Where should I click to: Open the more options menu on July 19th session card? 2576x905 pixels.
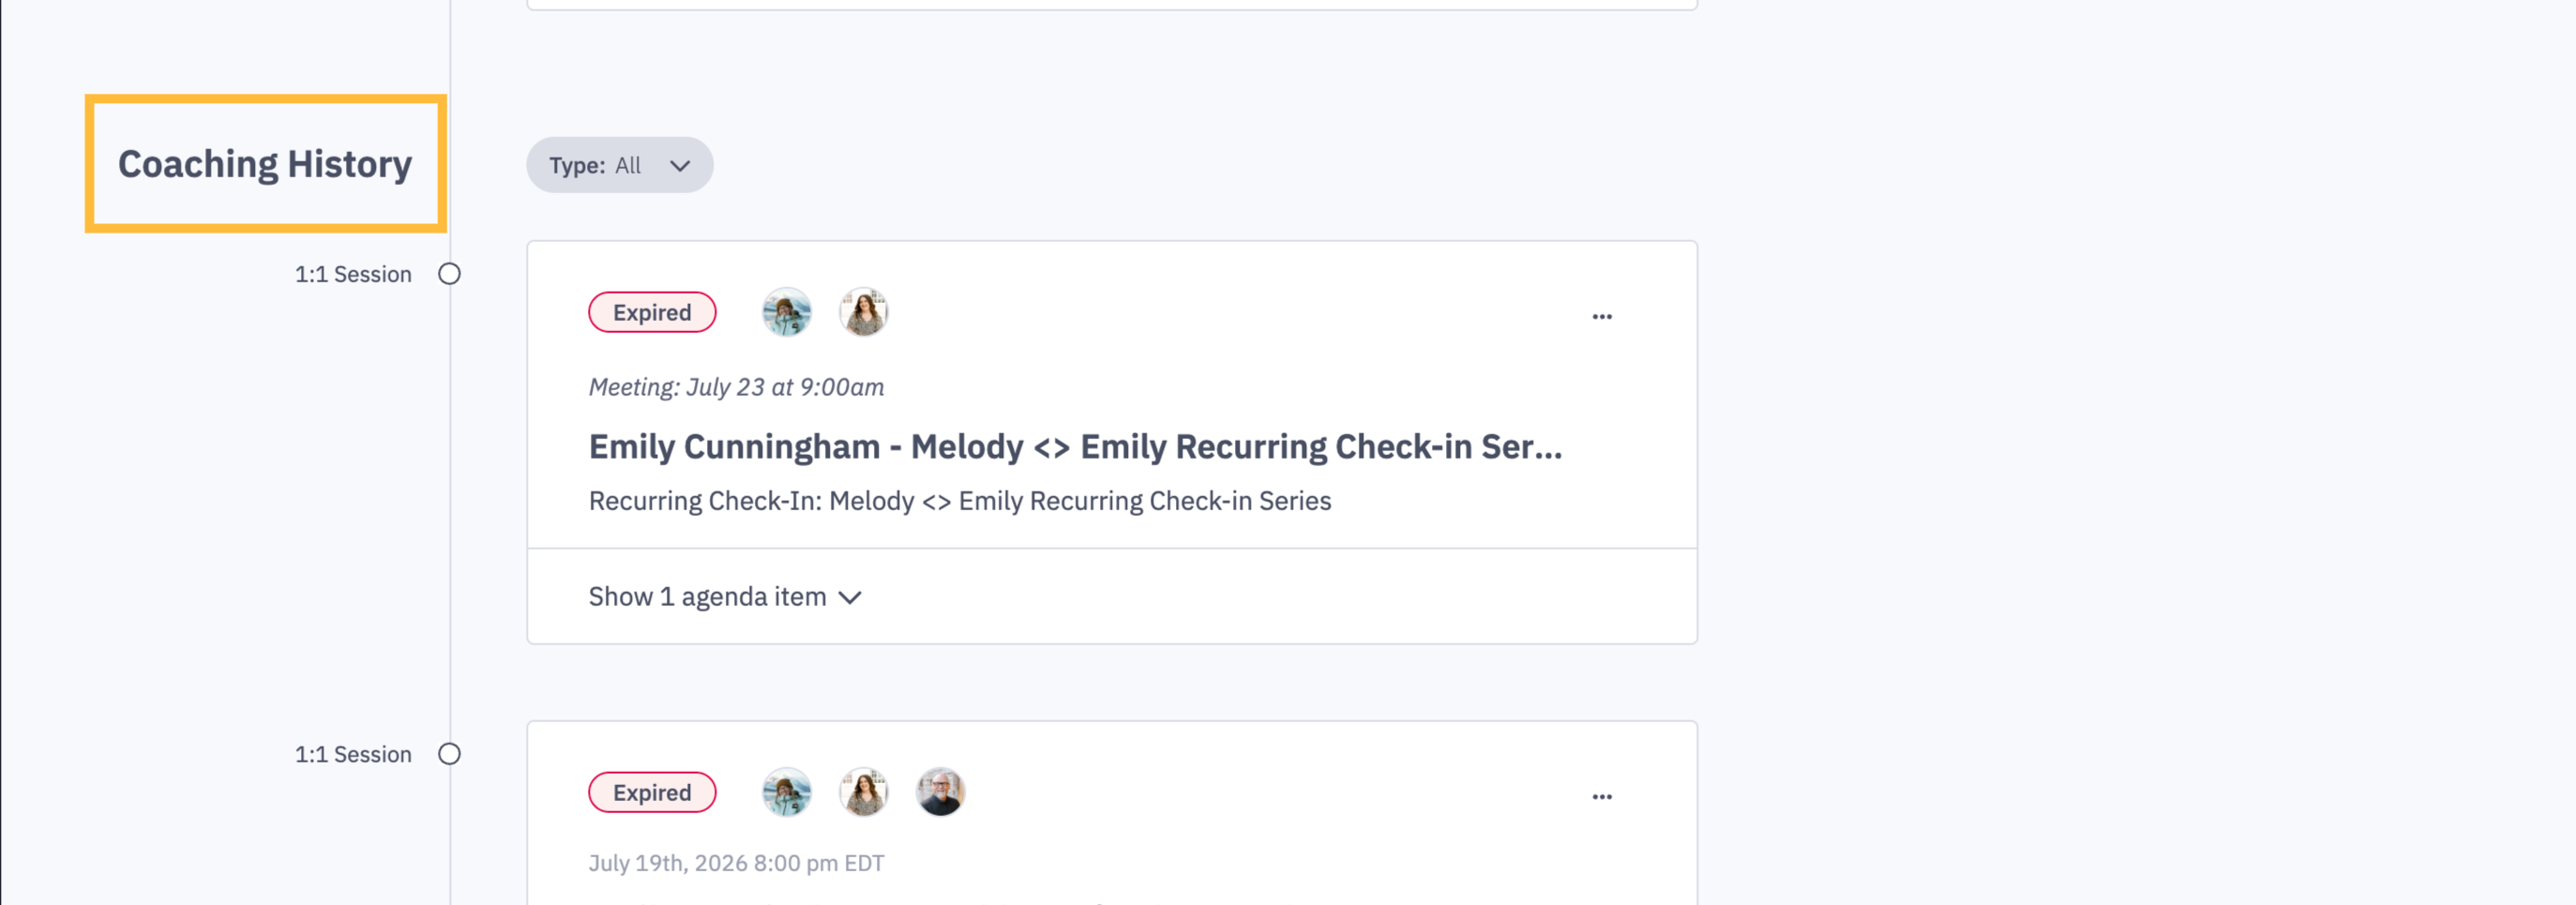tap(1602, 796)
